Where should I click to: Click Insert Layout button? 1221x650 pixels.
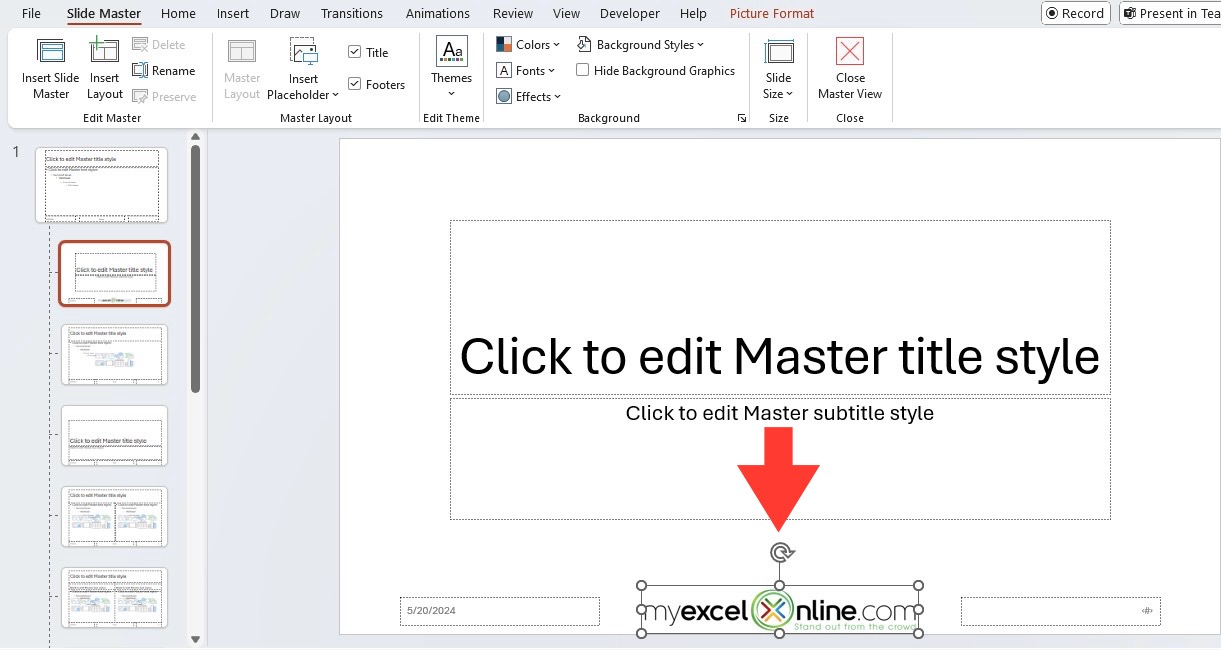coord(105,68)
